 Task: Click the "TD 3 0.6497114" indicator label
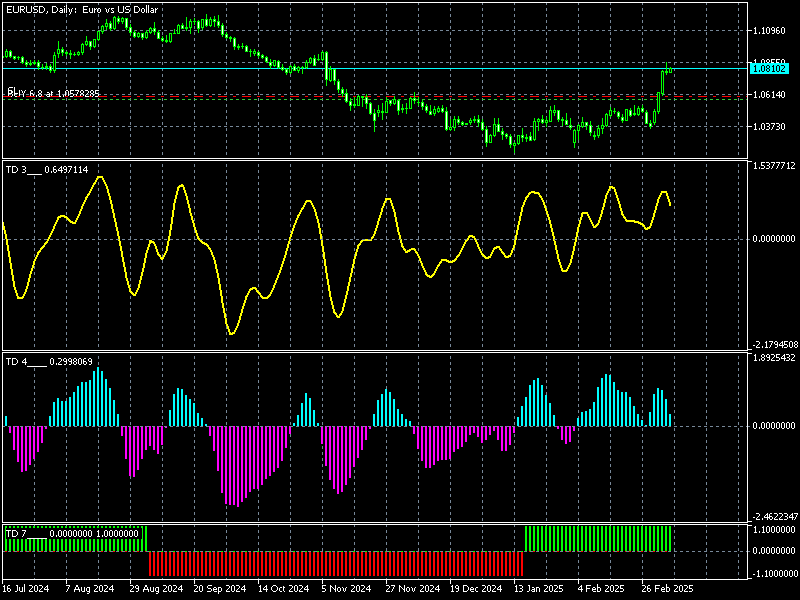click(46, 169)
